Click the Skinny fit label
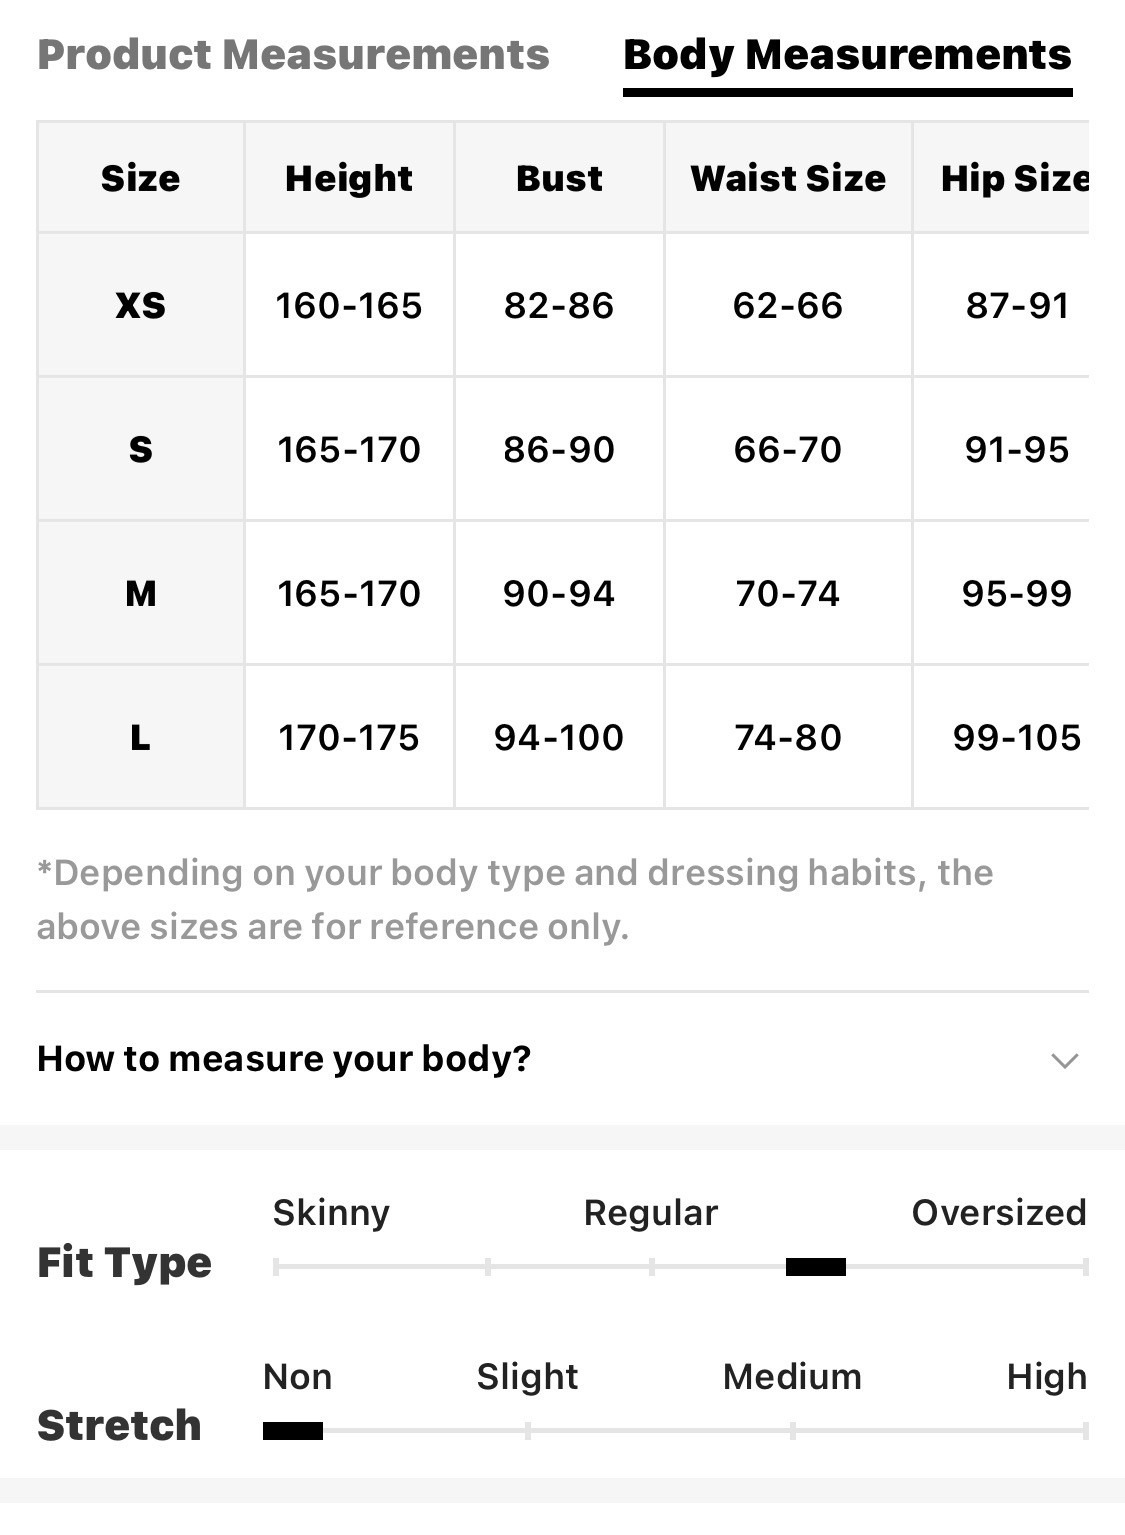Viewport: 1125px width, 1535px height. (331, 1213)
